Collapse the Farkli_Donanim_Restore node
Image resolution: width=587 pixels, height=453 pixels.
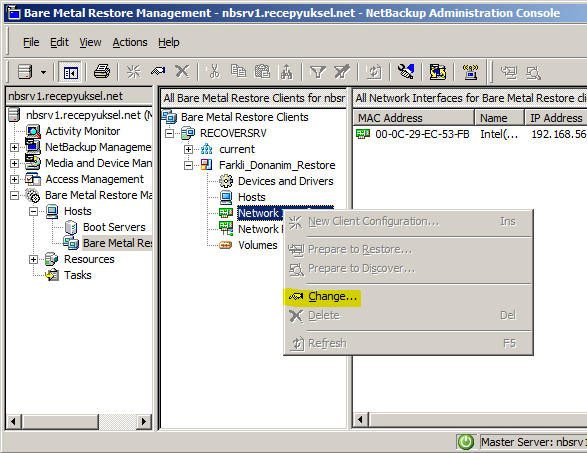188,165
